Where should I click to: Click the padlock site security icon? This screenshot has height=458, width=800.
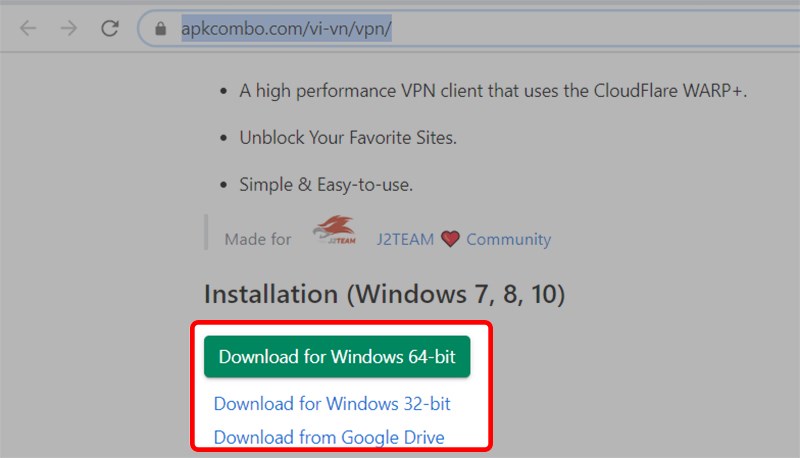(x=160, y=28)
